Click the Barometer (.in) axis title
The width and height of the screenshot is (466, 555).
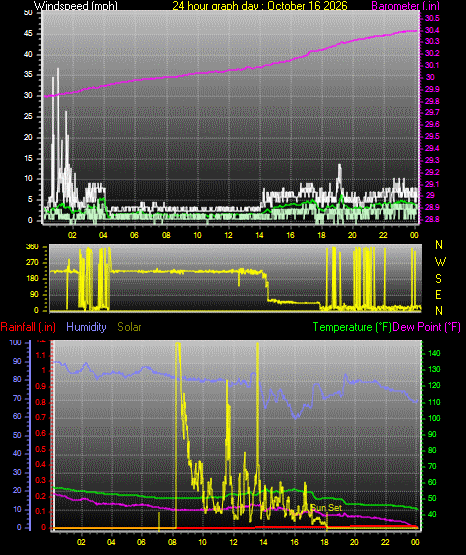405,6
